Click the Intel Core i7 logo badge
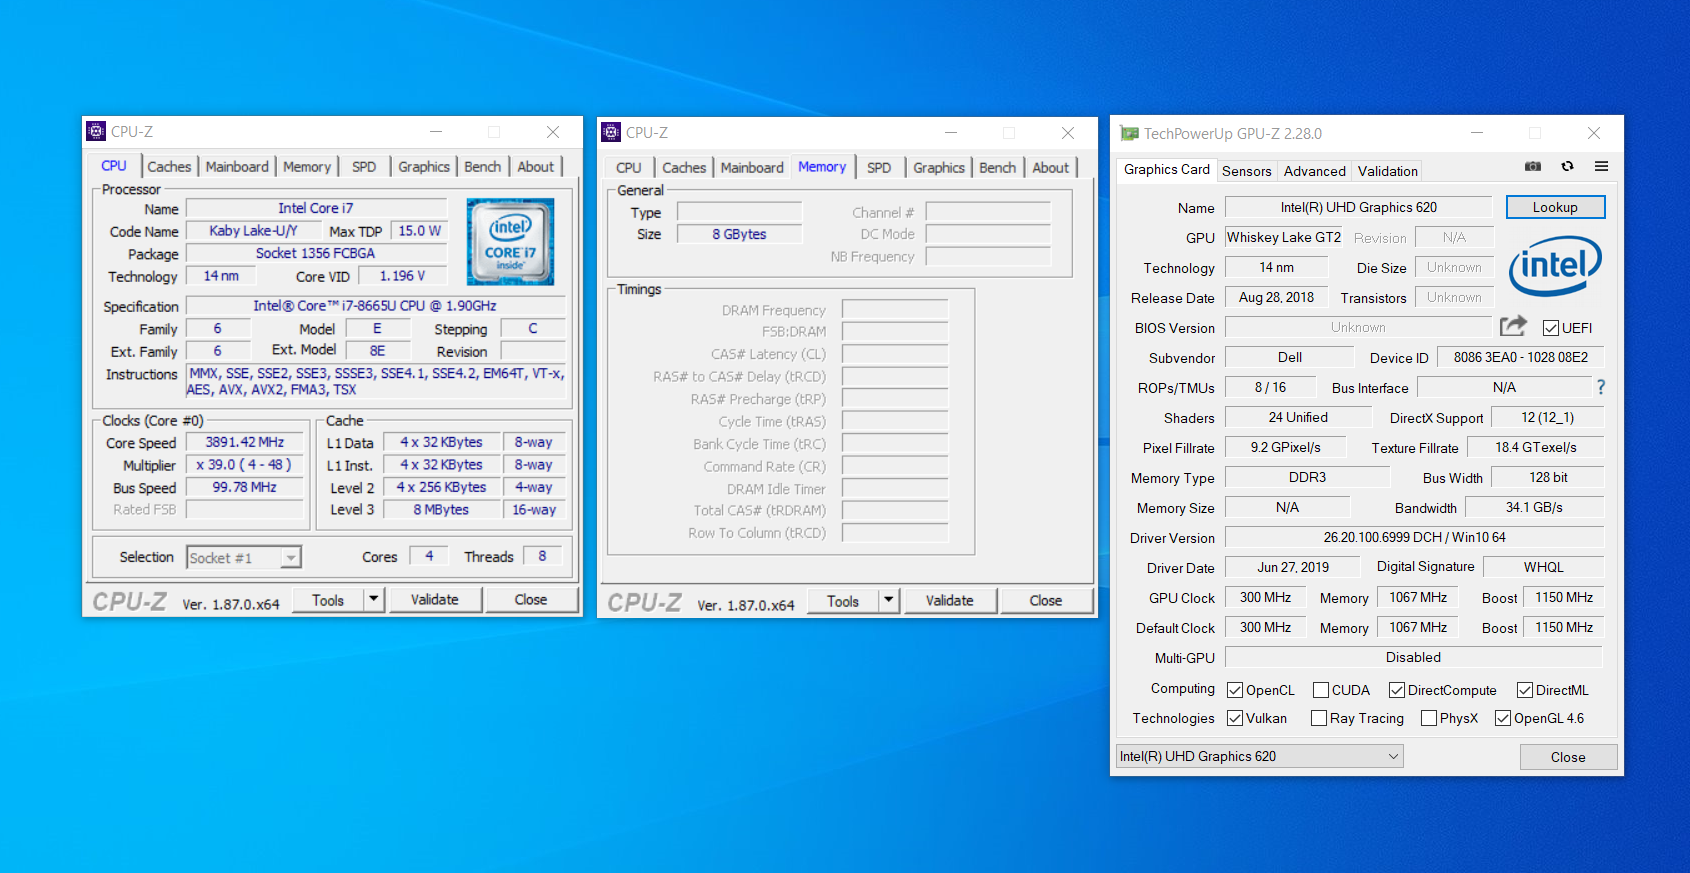 coord(510,241)
